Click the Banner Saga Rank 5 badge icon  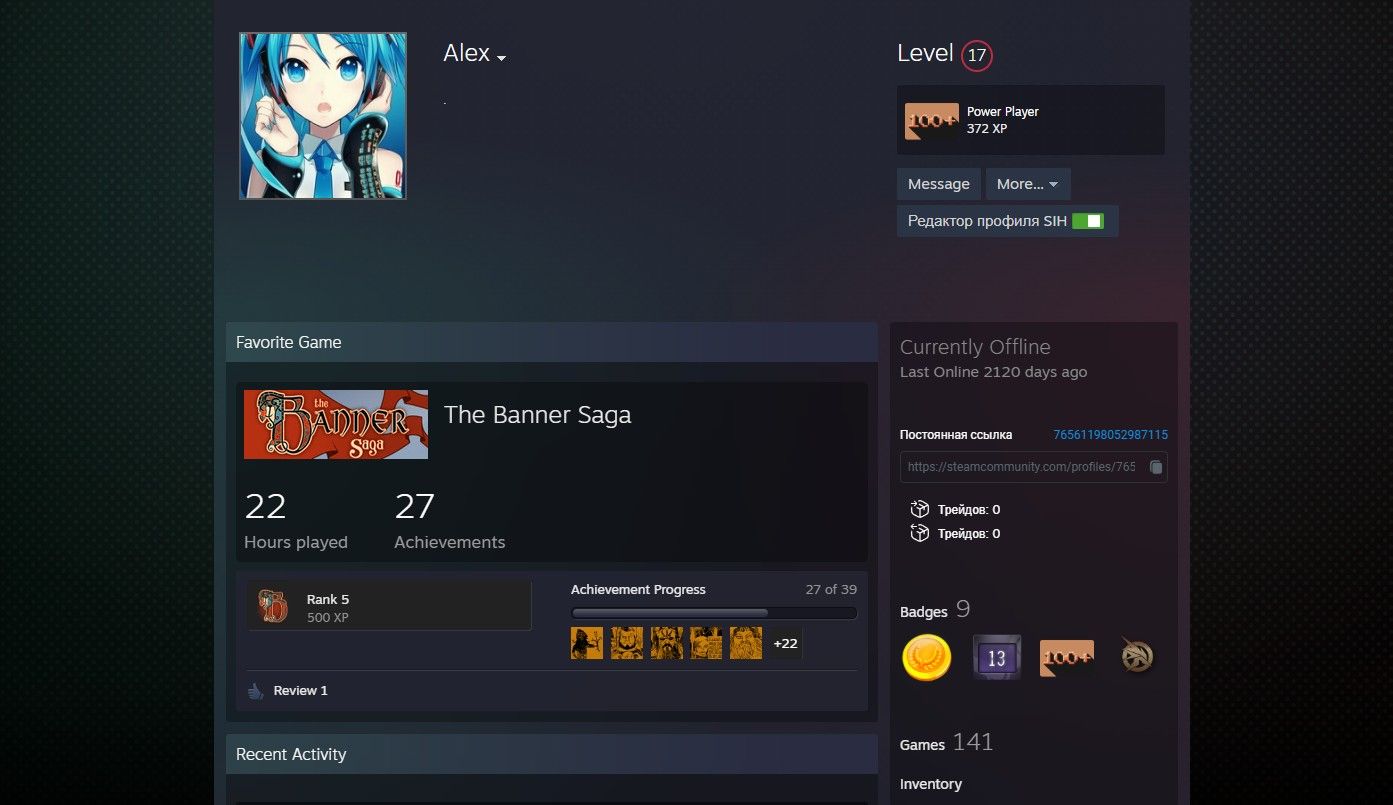pos(273,607)
